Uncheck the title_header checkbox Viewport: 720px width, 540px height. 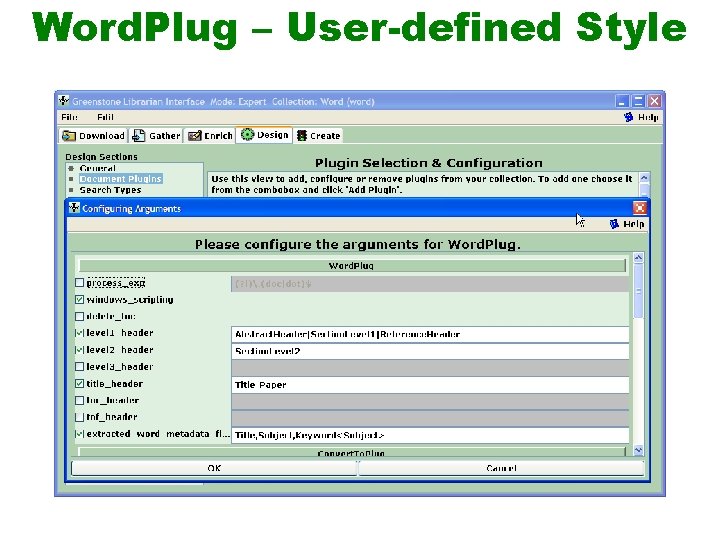point(79,383)
